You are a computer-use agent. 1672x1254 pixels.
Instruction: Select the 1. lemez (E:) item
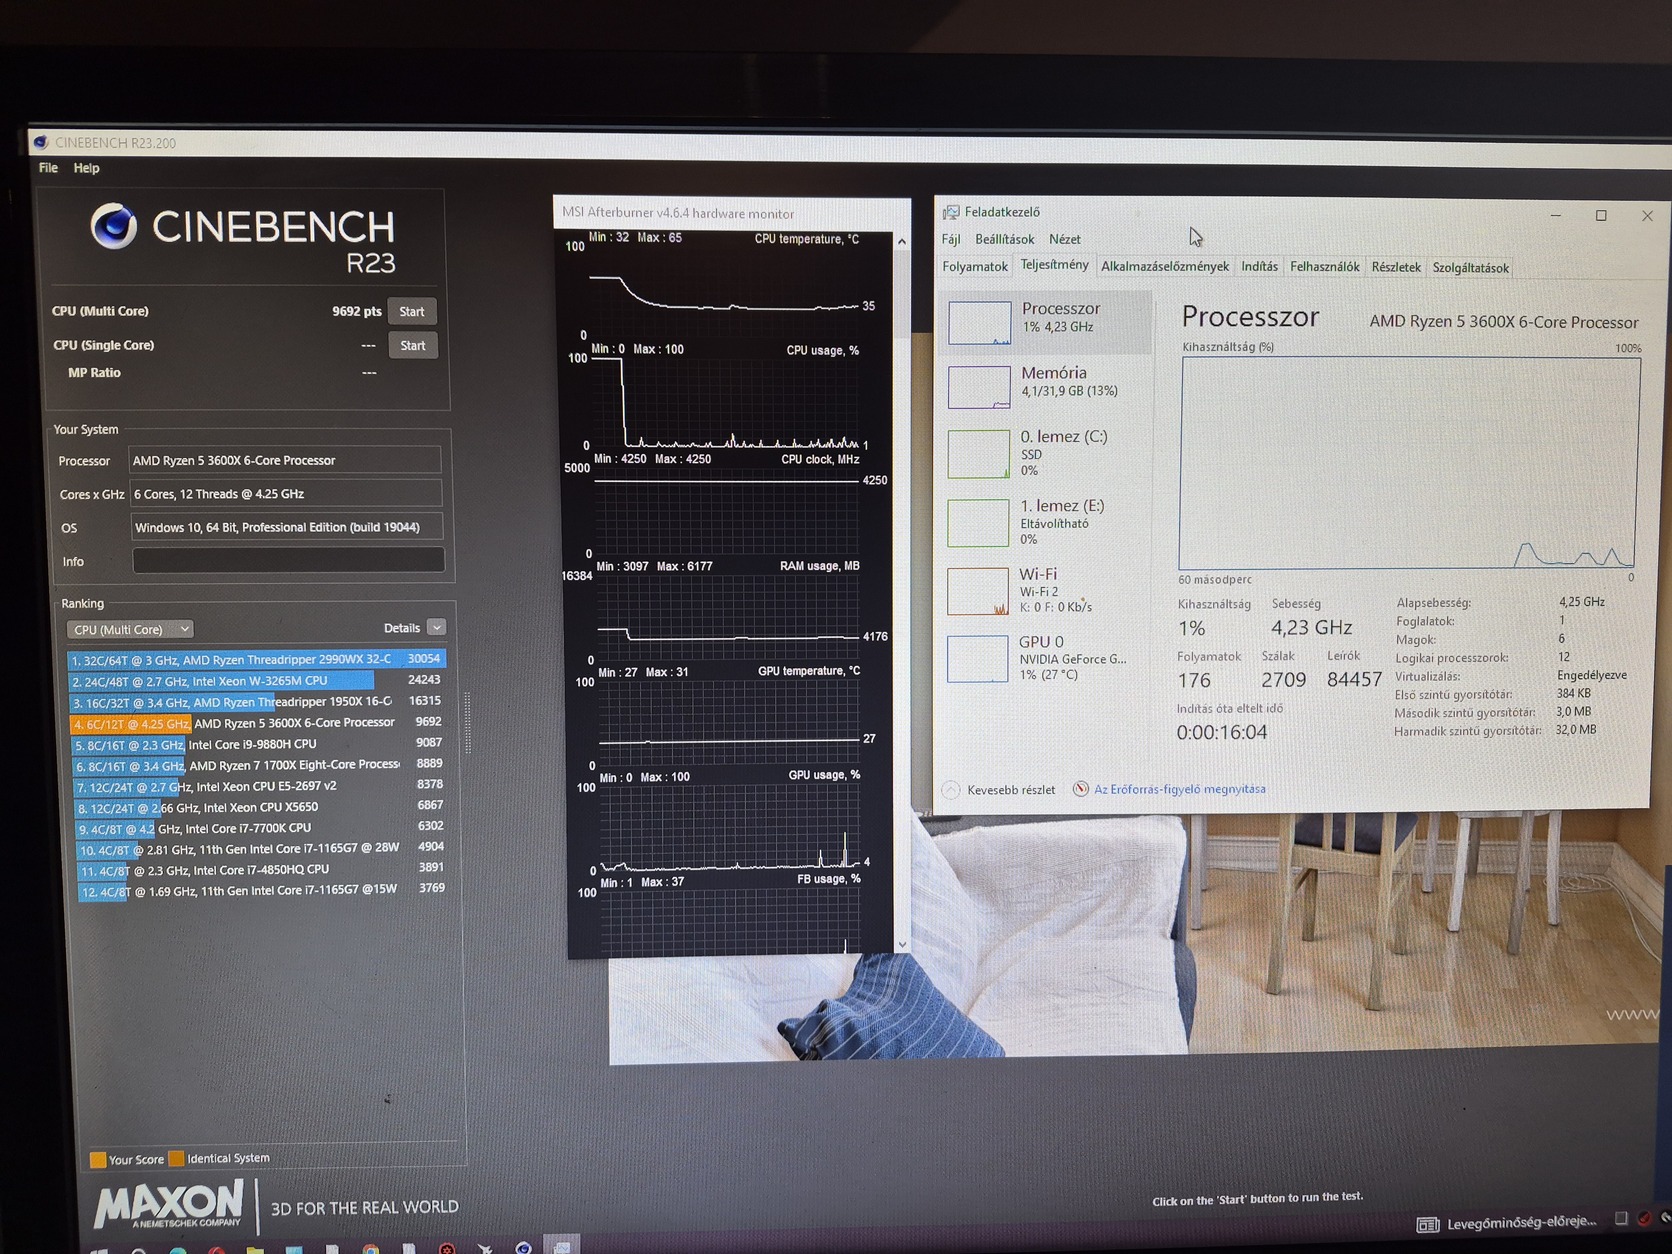(1046, 521)
